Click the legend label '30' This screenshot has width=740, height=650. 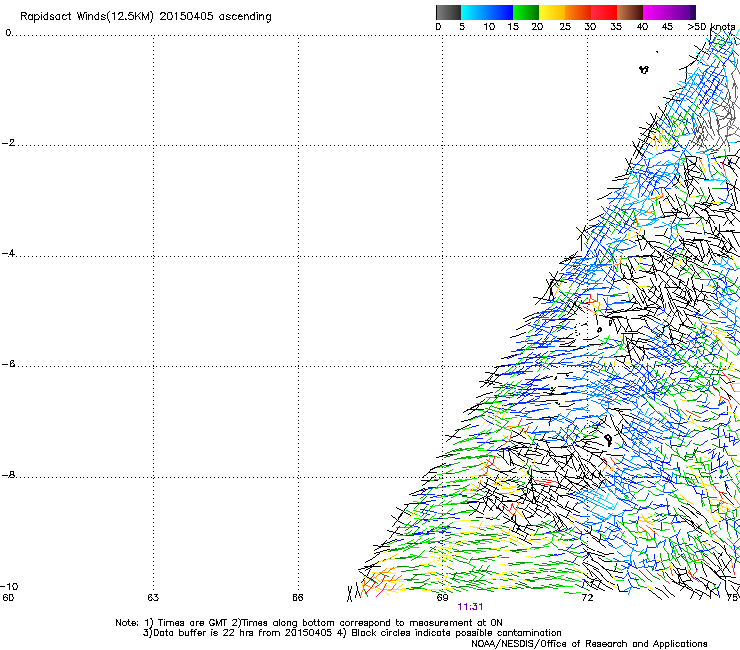coord(590,27)
